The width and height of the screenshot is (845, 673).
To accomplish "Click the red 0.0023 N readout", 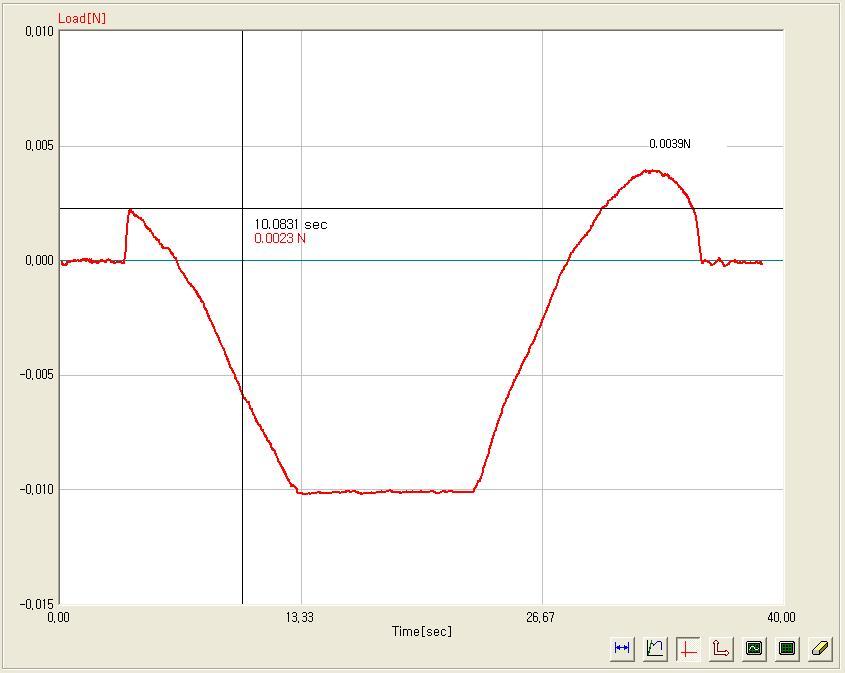I will 280,239.
